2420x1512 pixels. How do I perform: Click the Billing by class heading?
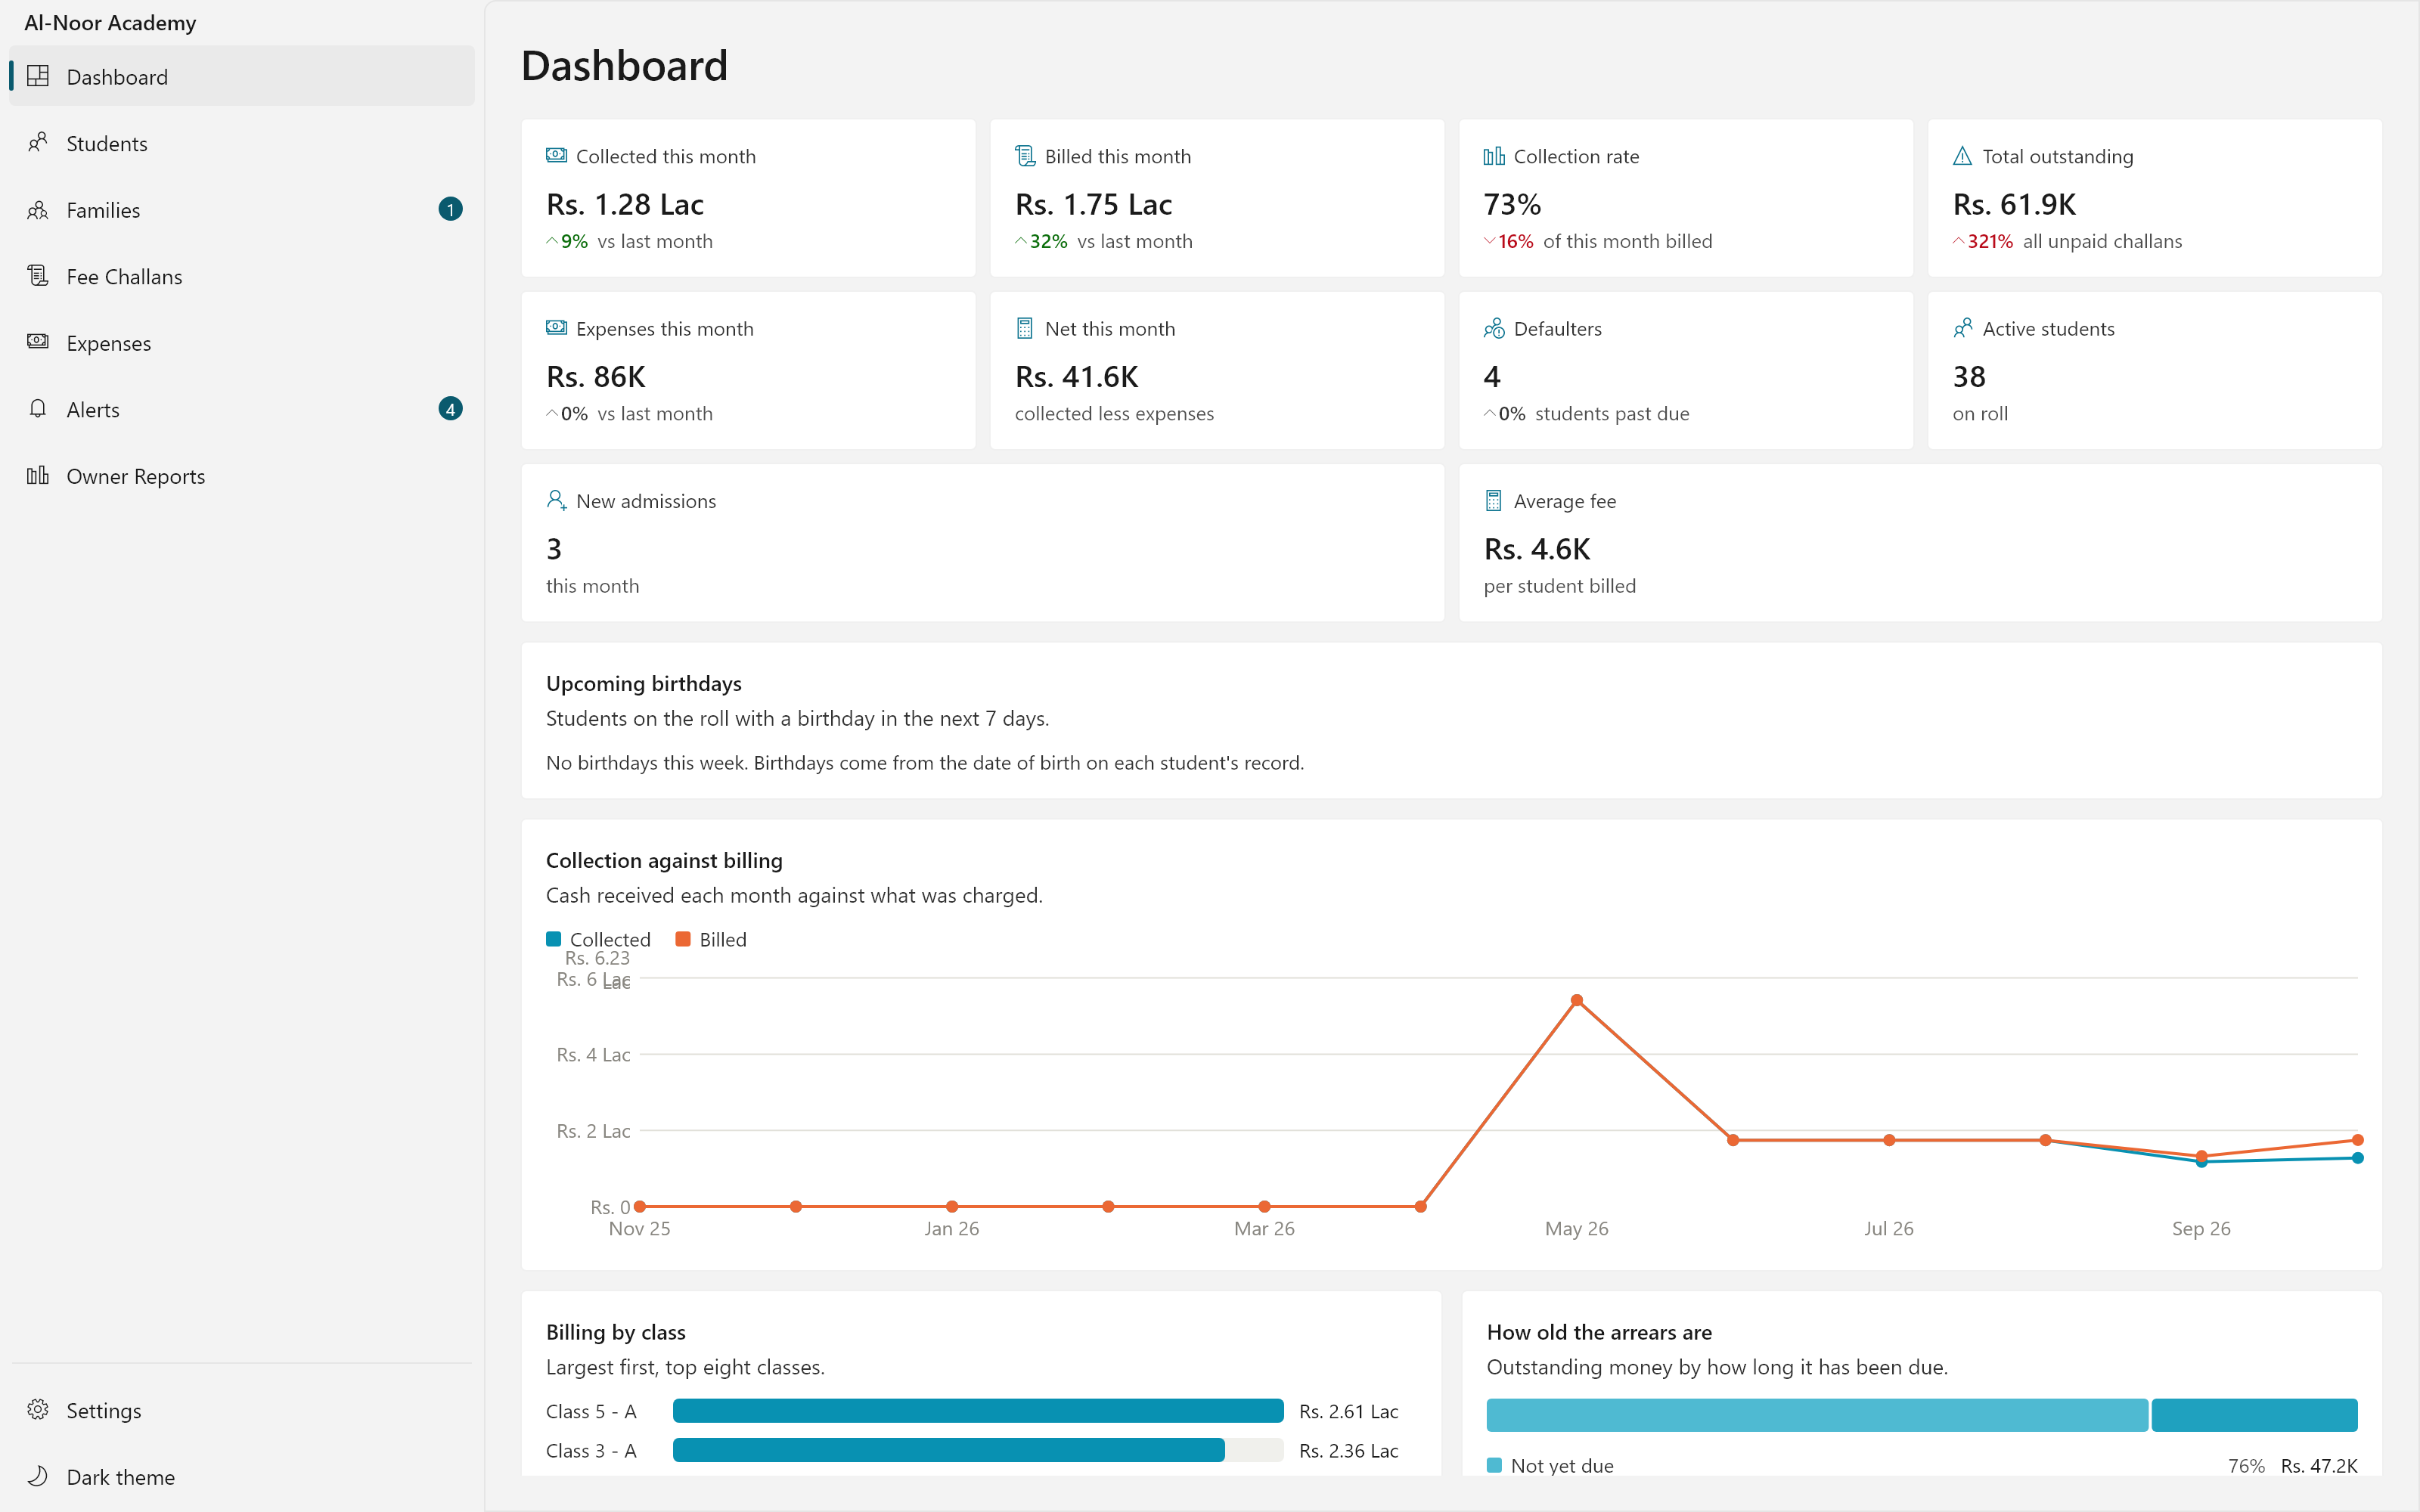click(616, 1332)
